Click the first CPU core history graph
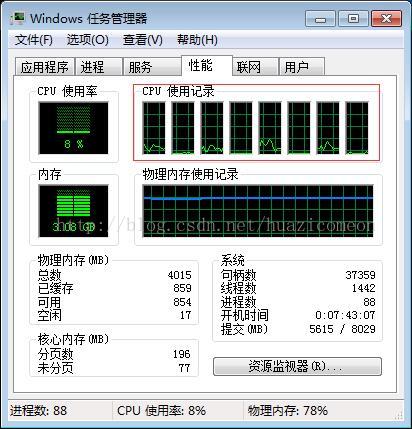The width and height of the screenshot is (412, 429). click(154, 128)
